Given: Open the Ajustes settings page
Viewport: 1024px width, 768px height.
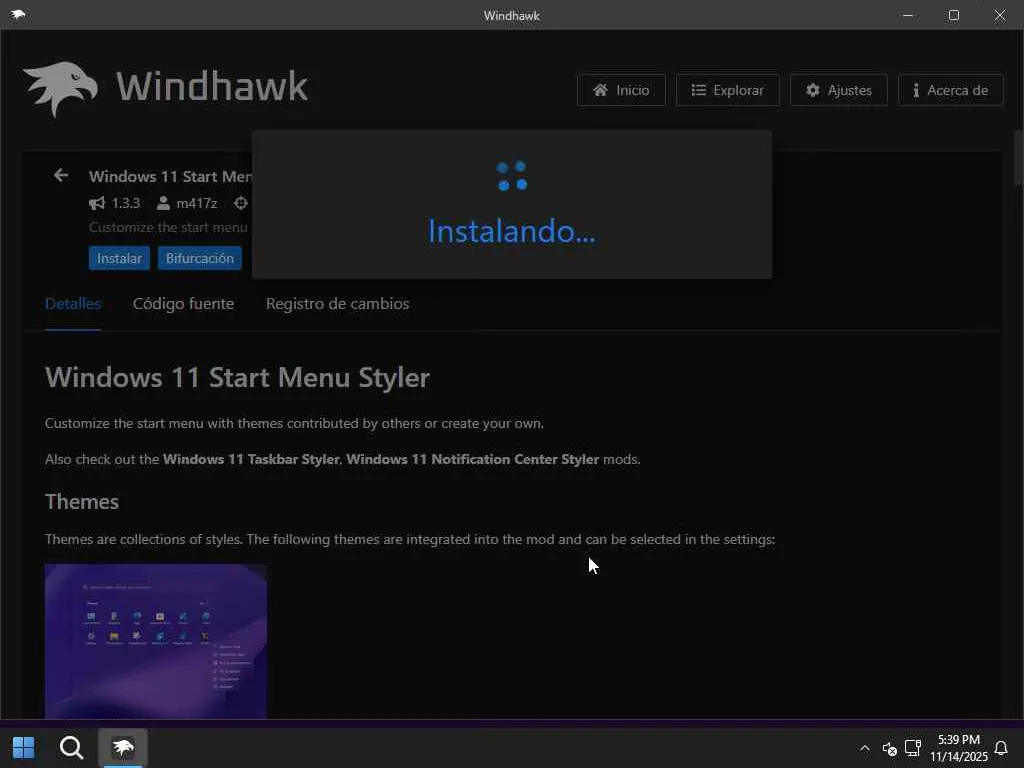Looking at the screenshot, I should pyautogui.click(x=839, y=90).
